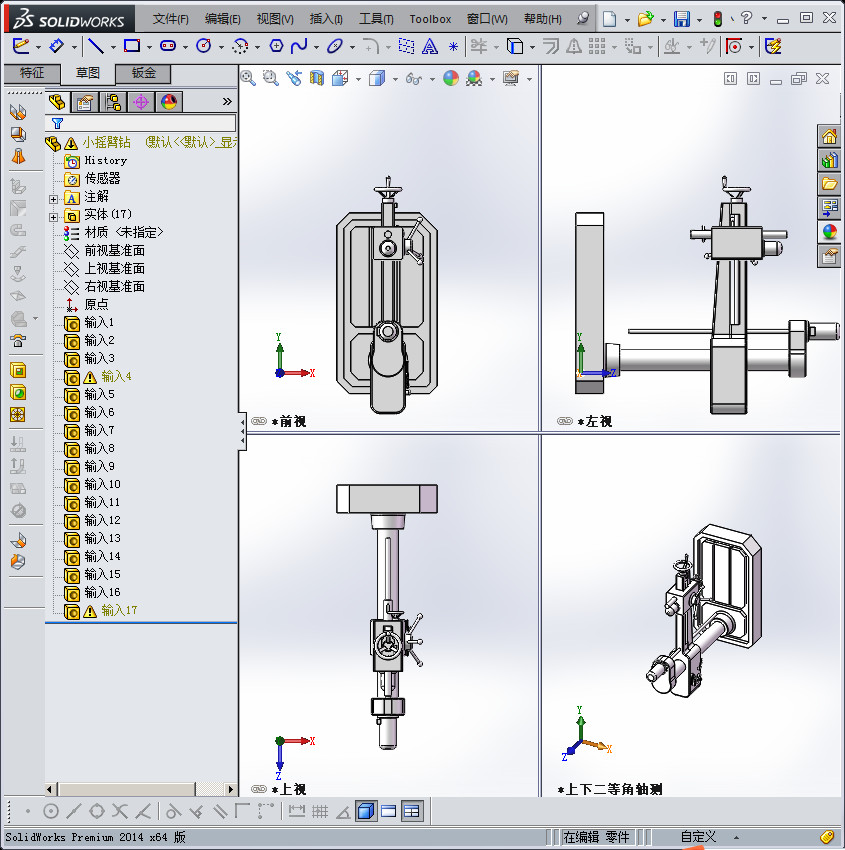Open the ConfigurationManager tab icon
845x850 pixels.
click(x=113, y=102)
